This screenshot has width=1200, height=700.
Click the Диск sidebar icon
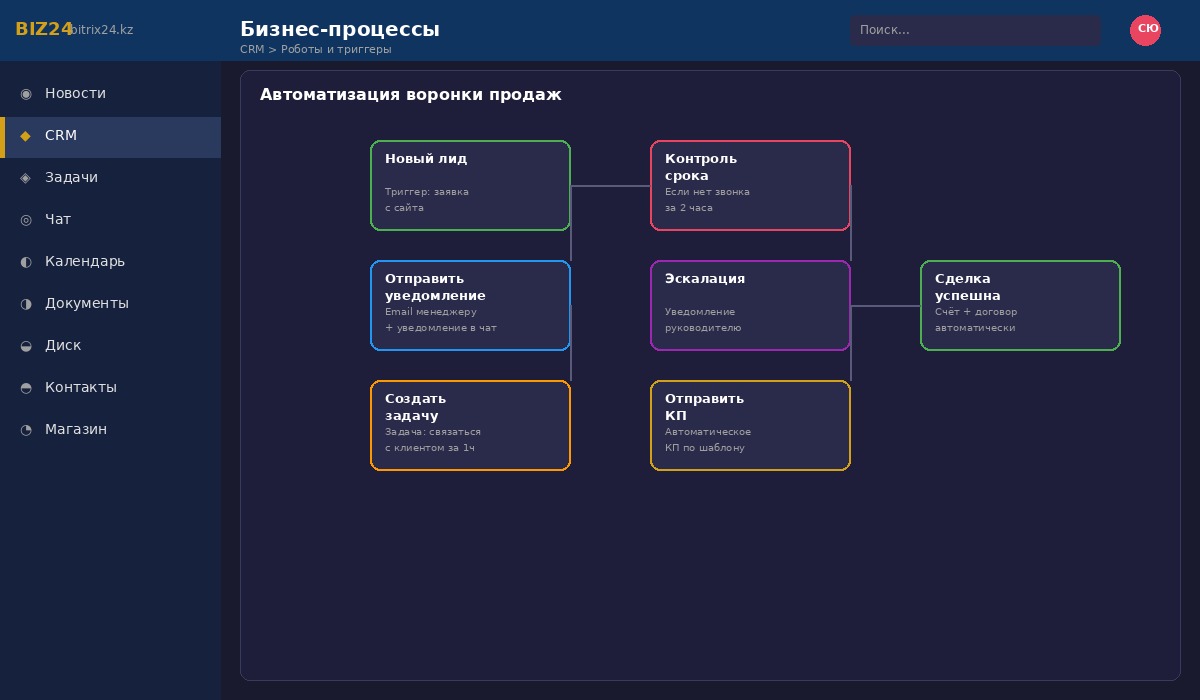[x=26, y=346]
